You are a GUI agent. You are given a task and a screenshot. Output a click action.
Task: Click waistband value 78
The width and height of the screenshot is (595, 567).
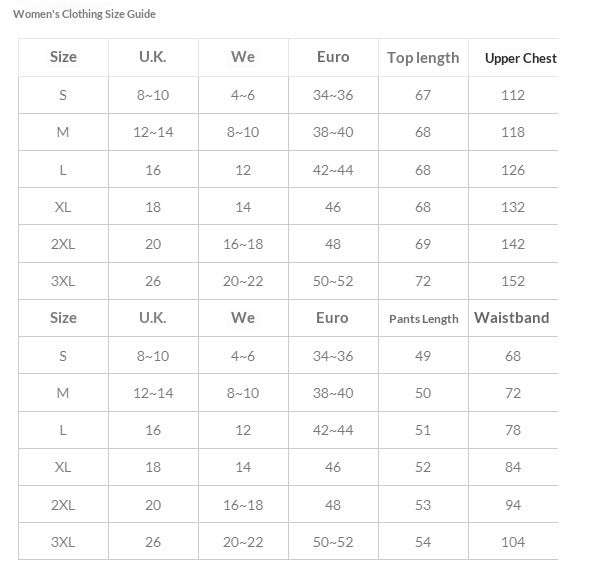point(513,430)
